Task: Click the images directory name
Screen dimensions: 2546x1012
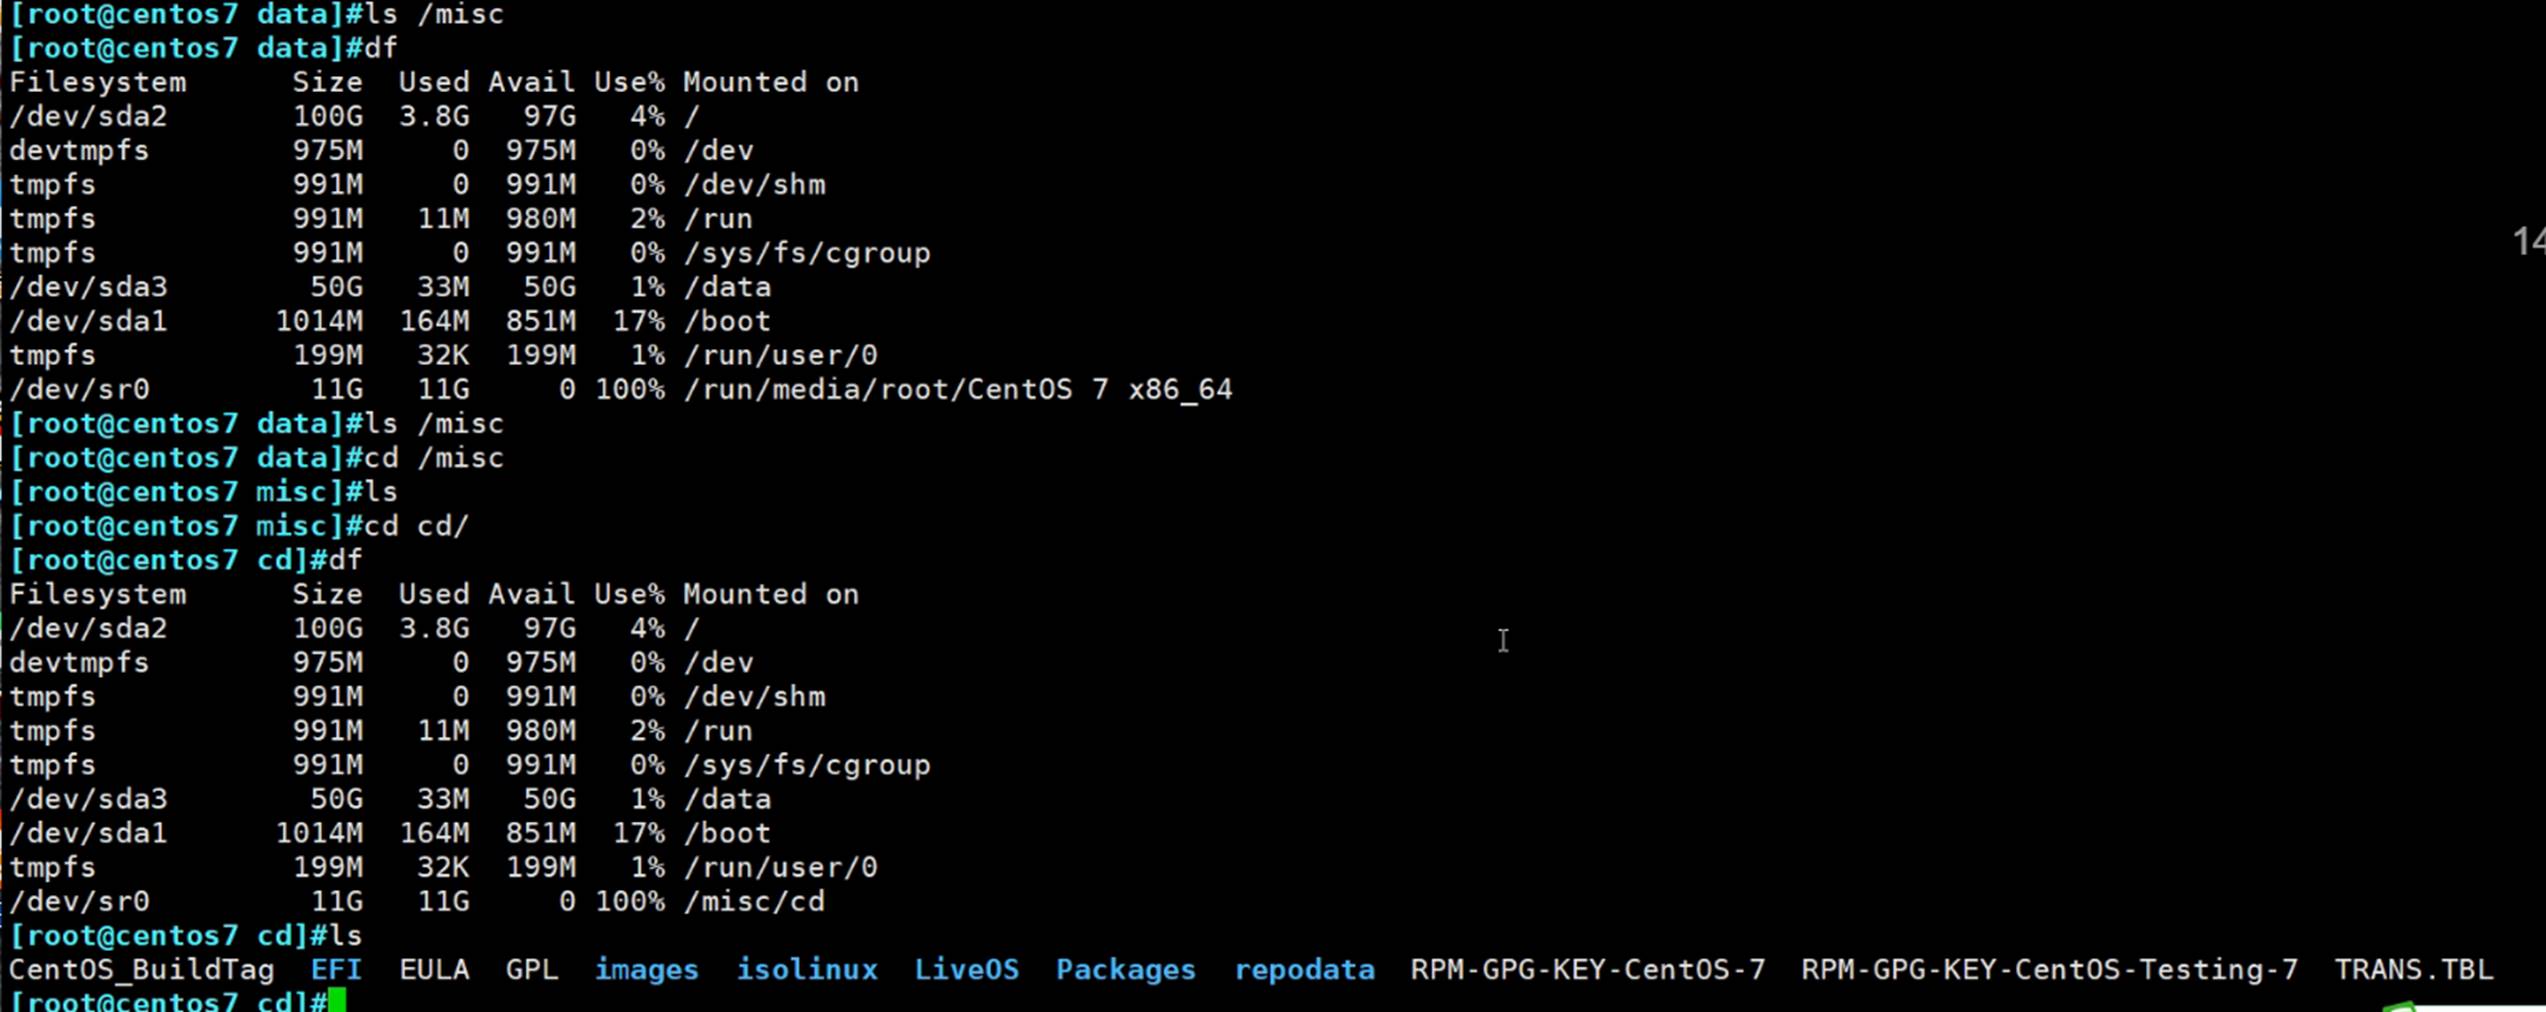Action: (646, 969)
